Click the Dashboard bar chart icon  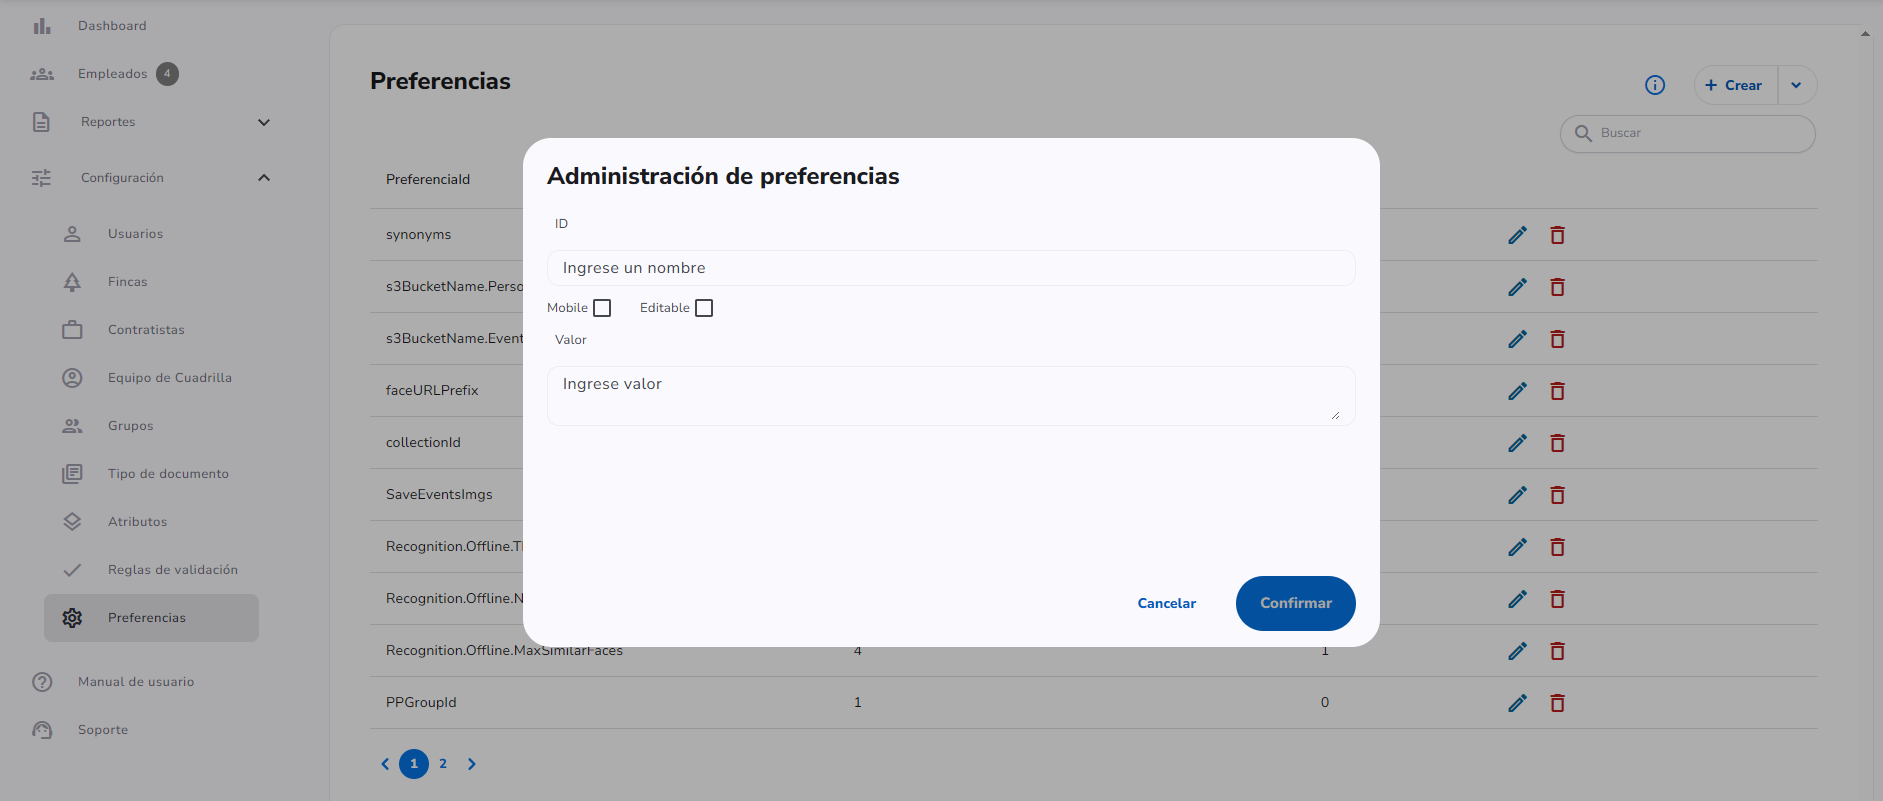[42, 26]
